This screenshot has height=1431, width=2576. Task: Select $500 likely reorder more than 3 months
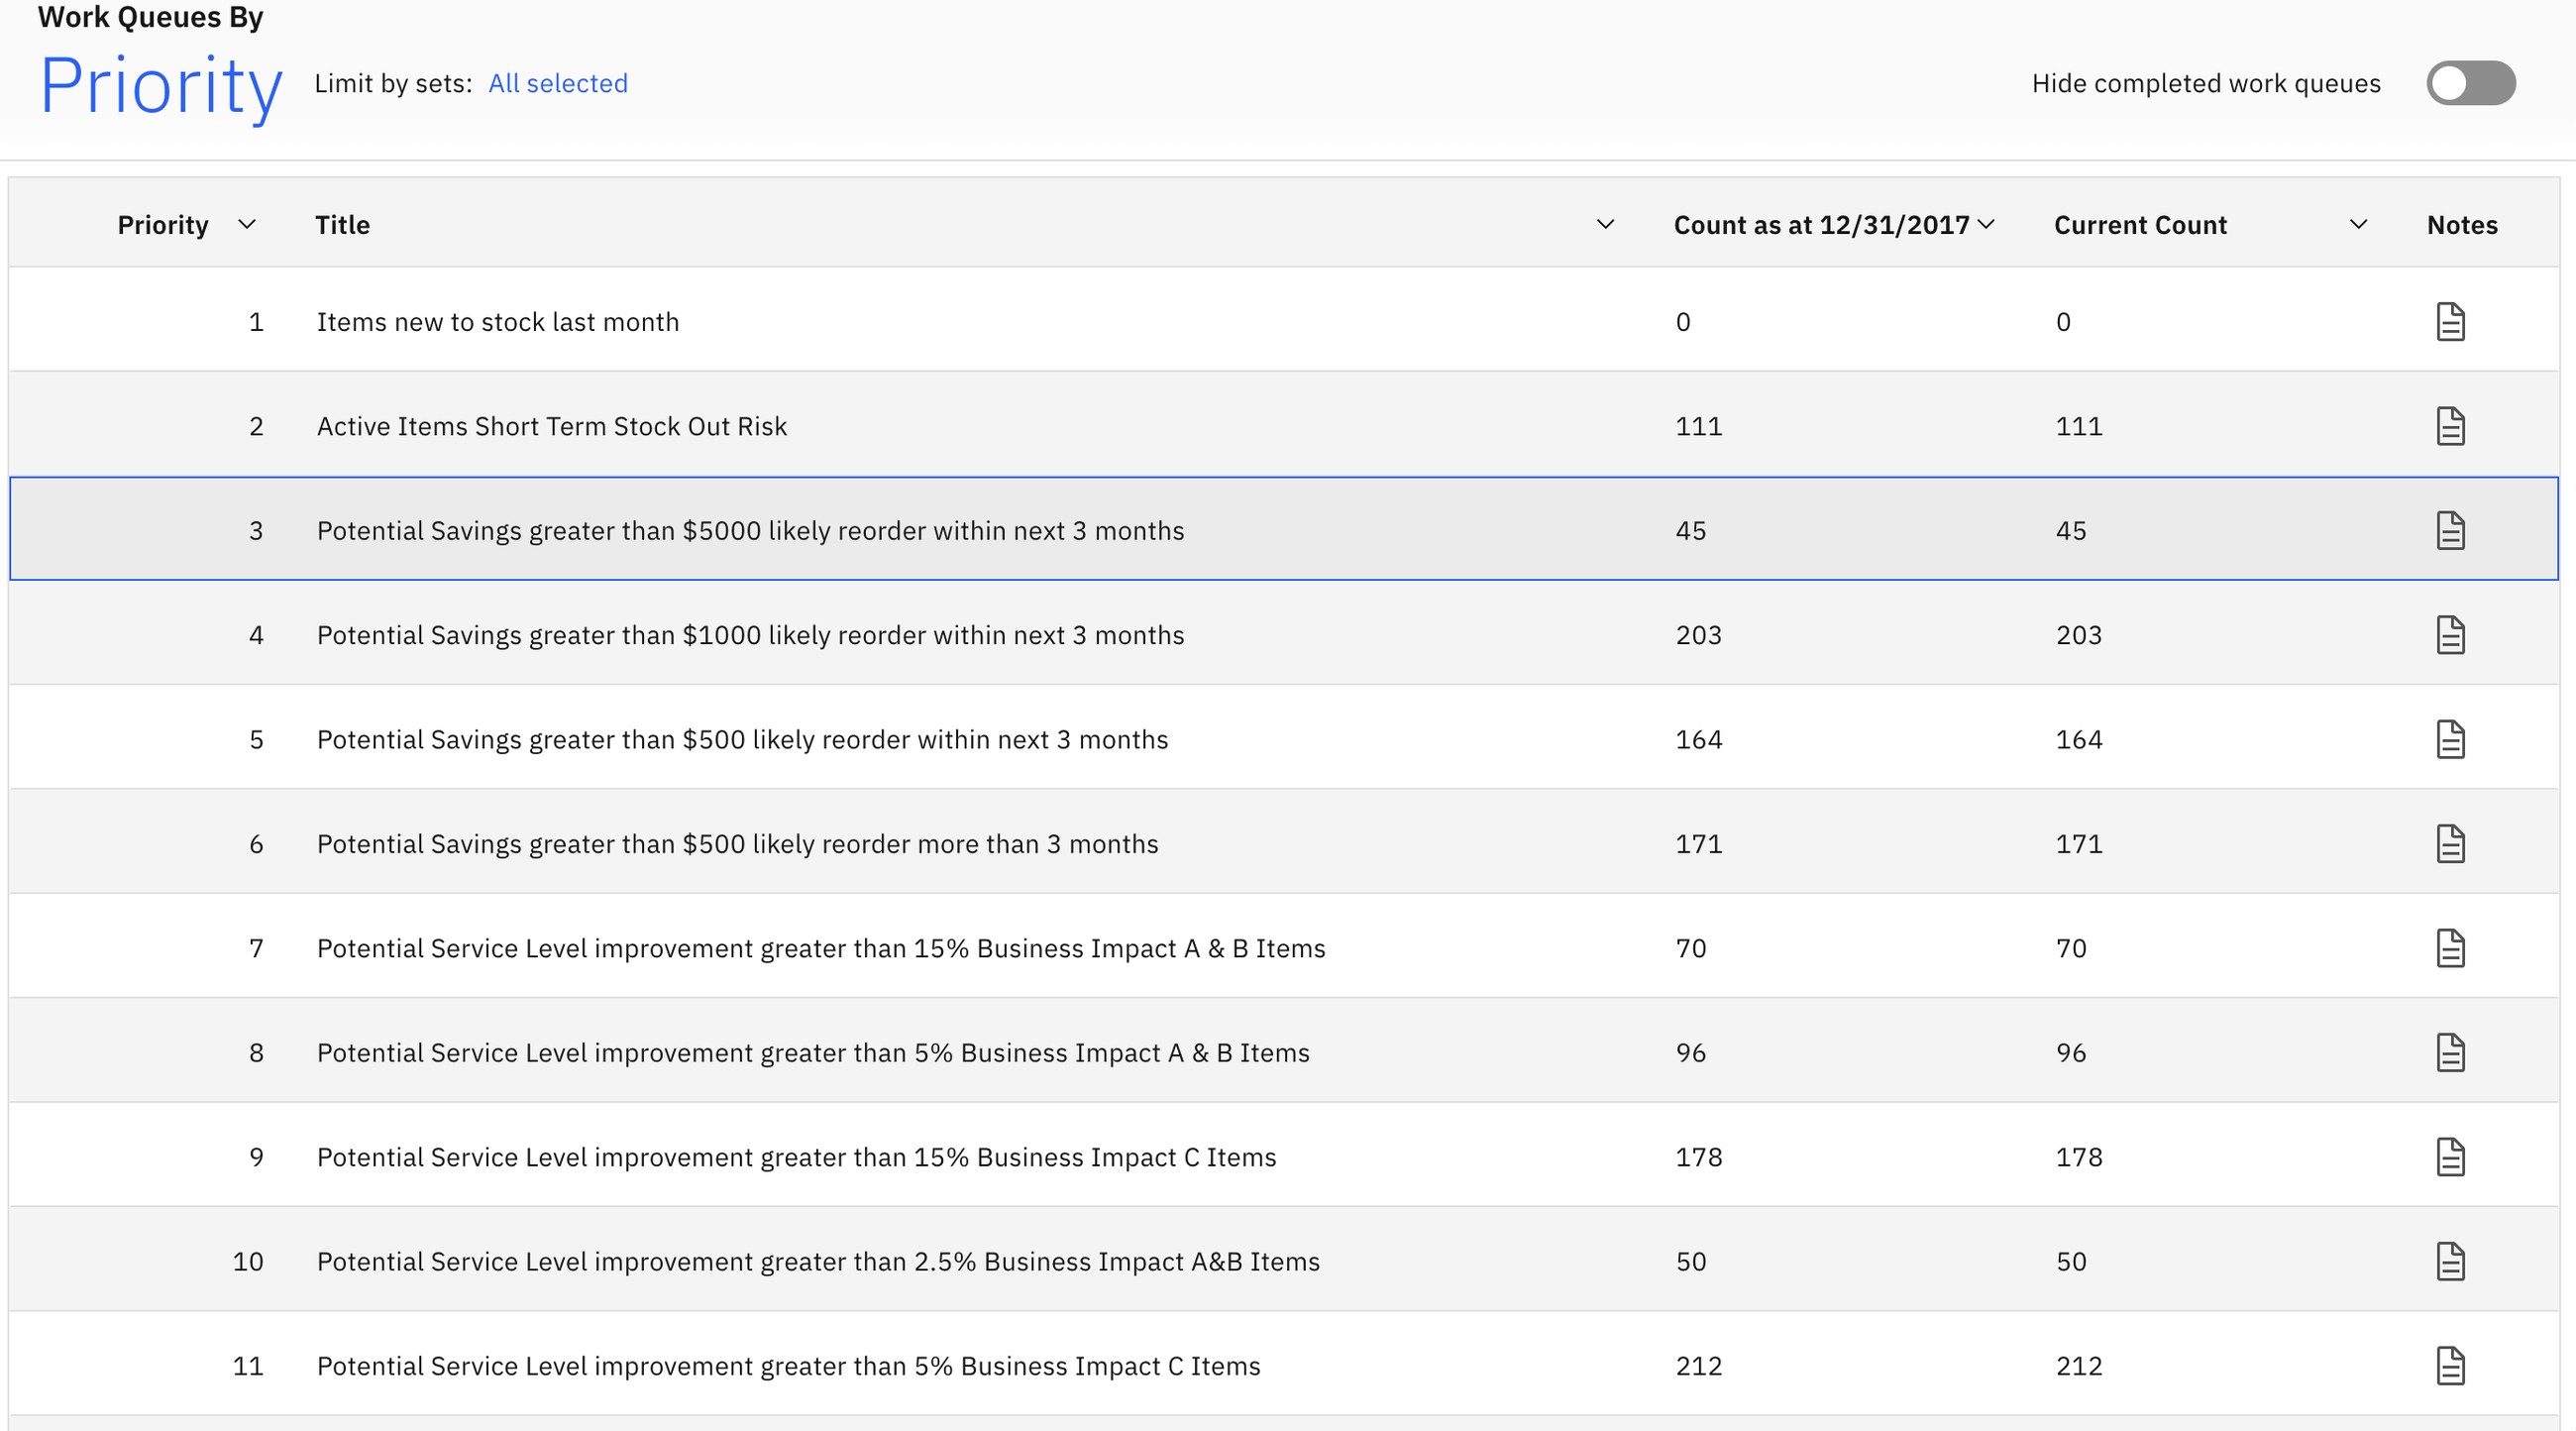click(x=738, y=844)
